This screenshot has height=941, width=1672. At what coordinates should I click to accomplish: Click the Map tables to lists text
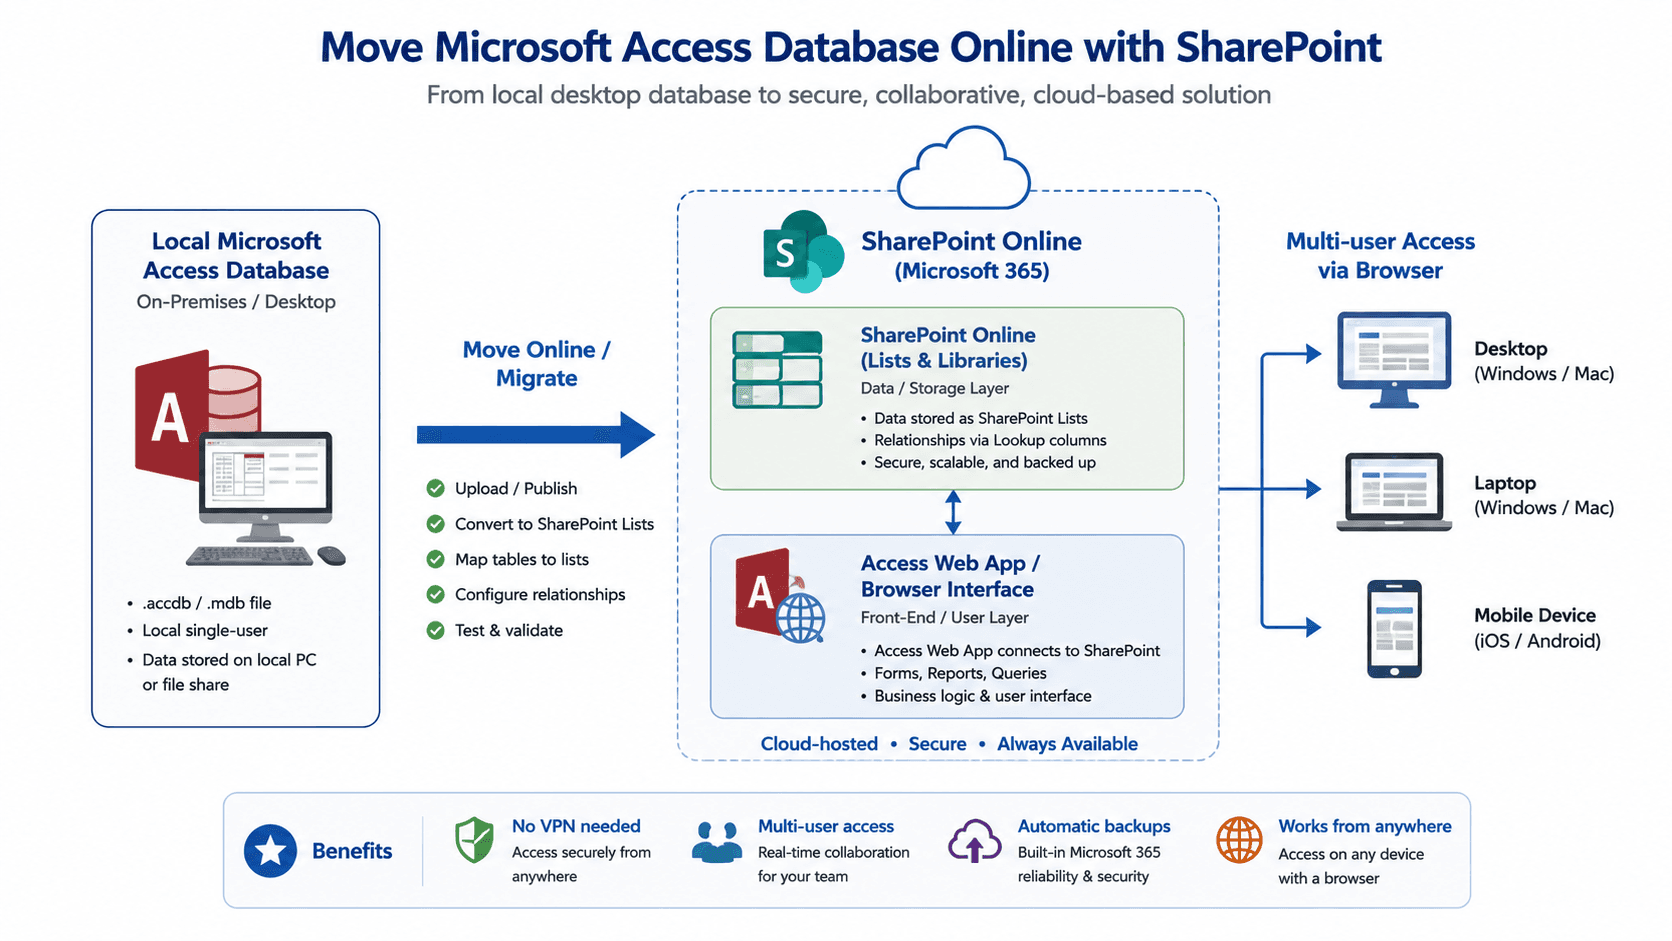(522, 559)
